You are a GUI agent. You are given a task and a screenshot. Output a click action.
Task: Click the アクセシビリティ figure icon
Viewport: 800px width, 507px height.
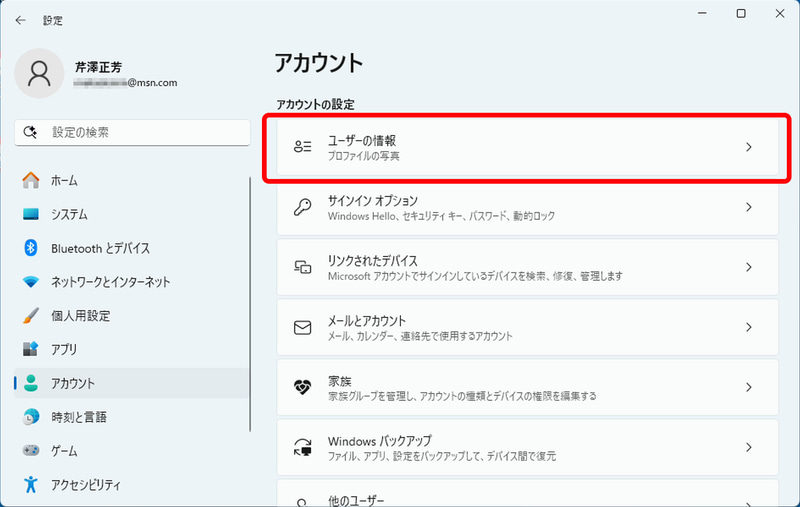click(x=31, y=484)
